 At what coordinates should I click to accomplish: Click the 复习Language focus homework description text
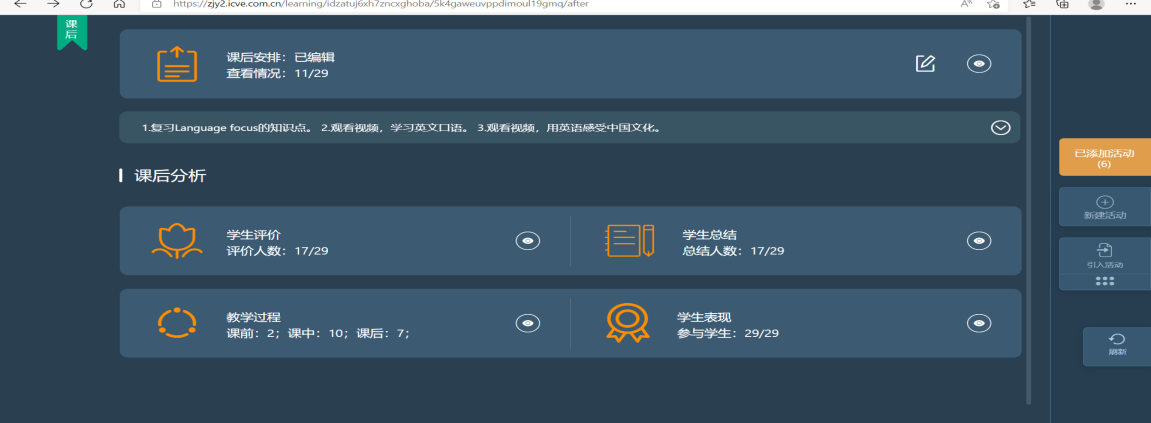pos(402,128)
